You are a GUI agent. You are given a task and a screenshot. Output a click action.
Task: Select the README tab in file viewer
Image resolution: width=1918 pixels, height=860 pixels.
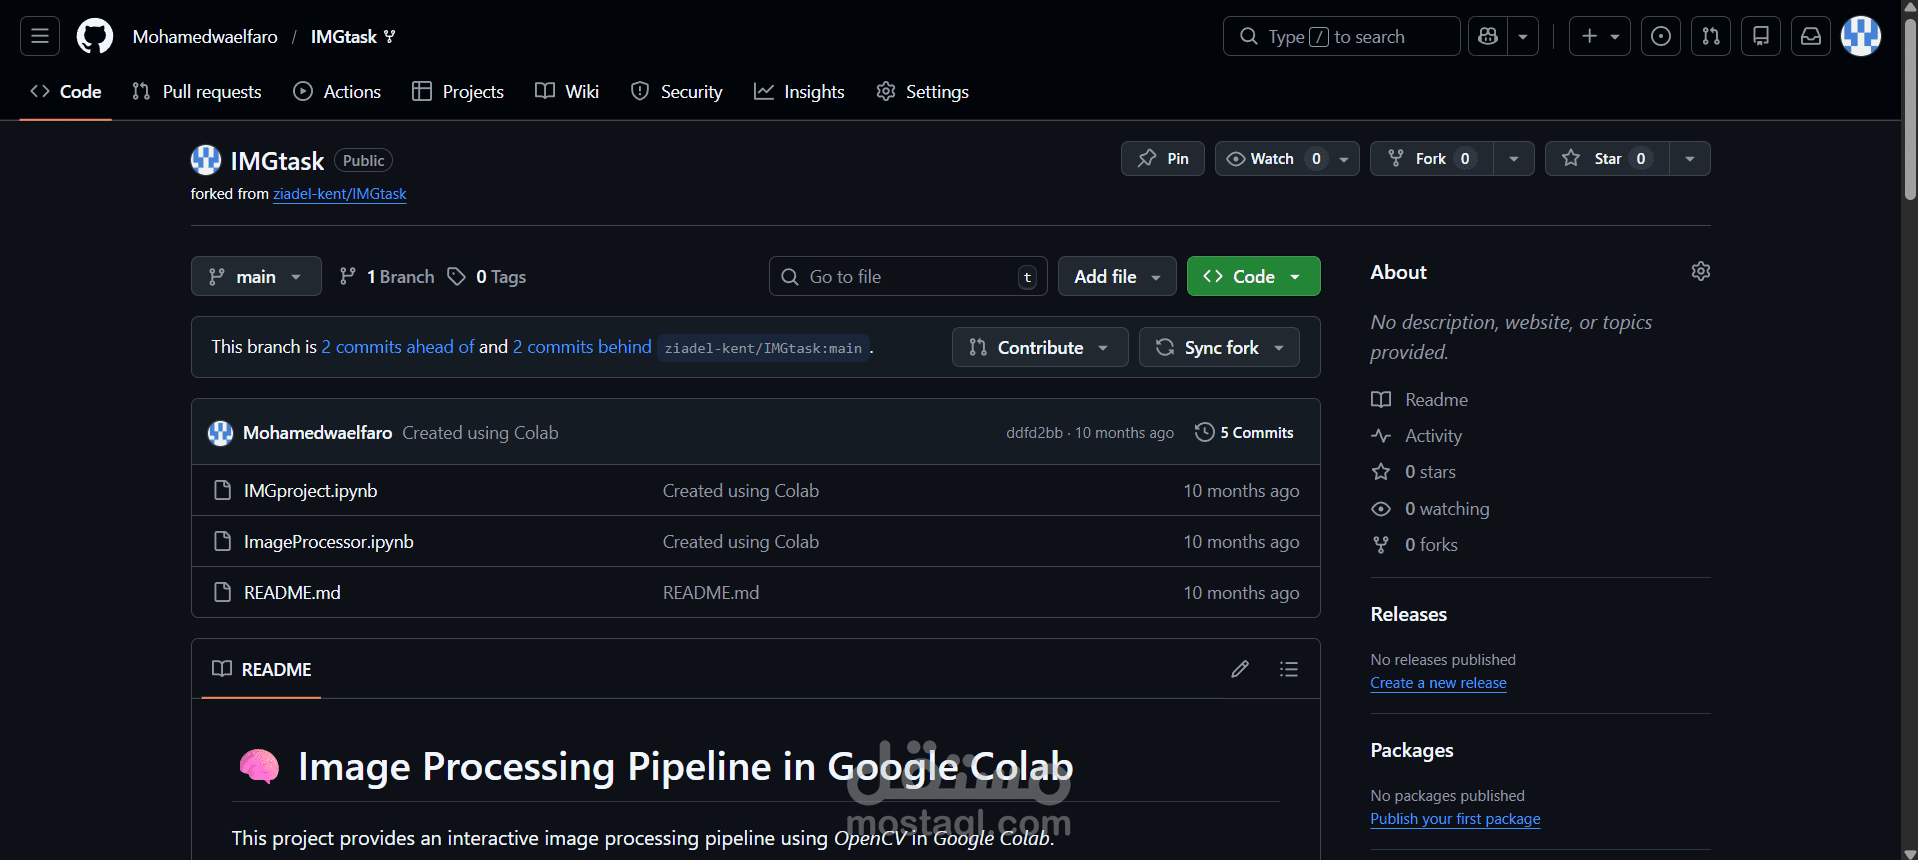[x=262, y=669]
